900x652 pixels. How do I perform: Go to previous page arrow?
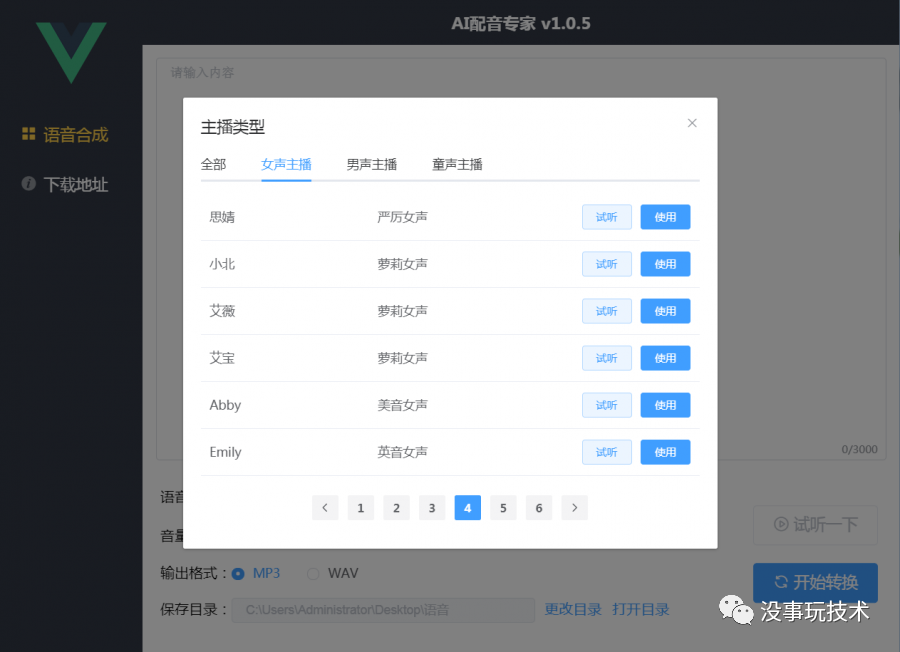[325, 507]
